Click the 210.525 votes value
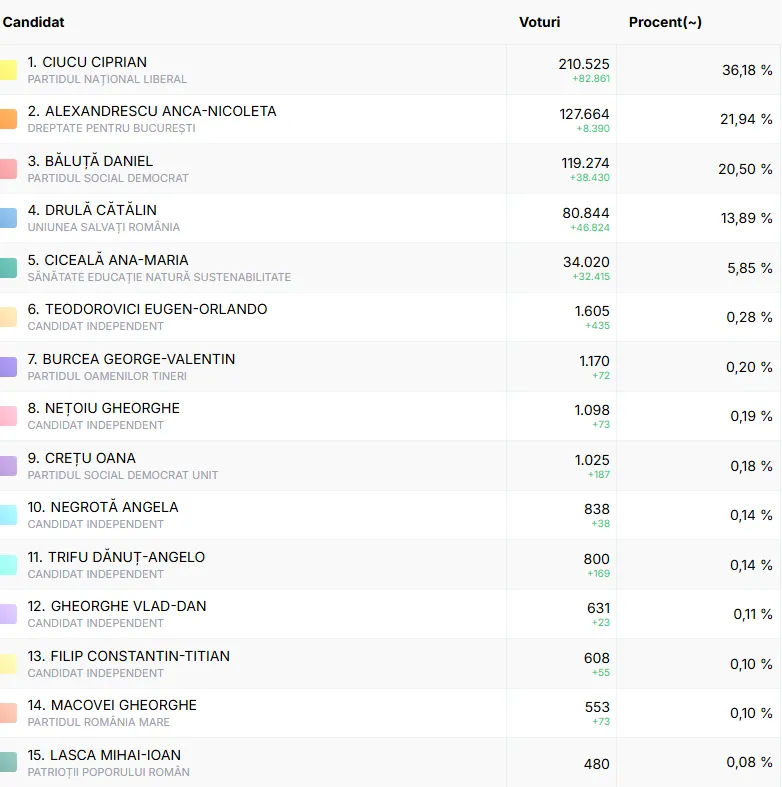Image resolution: width=782 pixels, height=787 pixels. pos(583,63)
